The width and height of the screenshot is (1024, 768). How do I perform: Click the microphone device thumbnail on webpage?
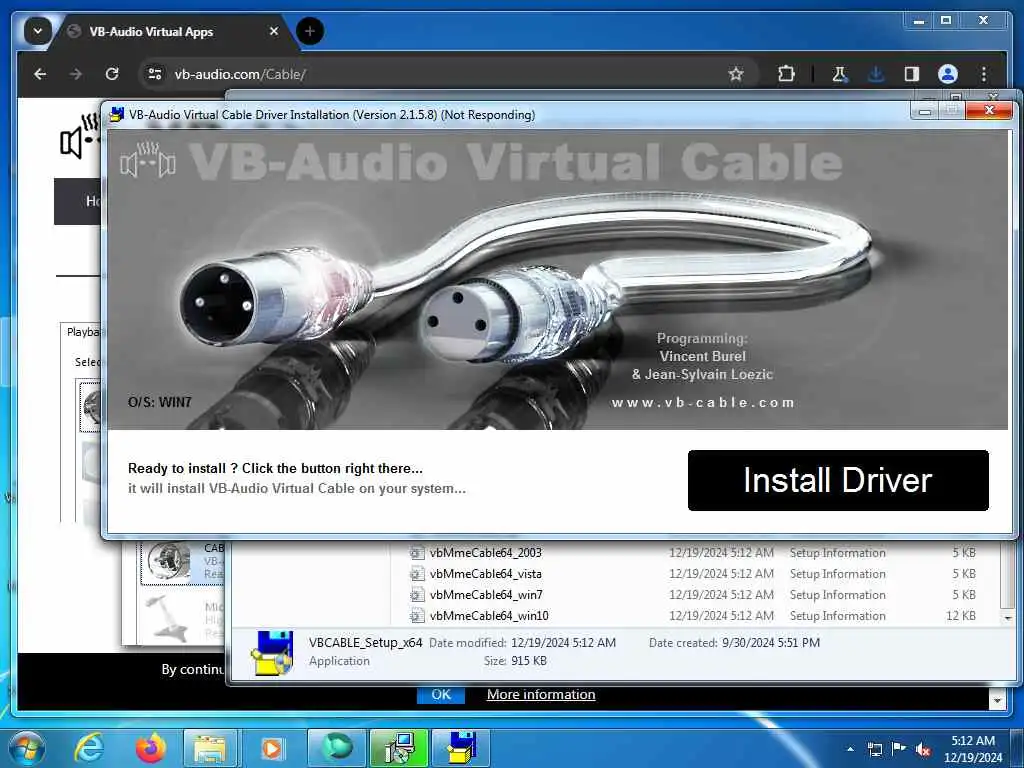tap(167, 618)
